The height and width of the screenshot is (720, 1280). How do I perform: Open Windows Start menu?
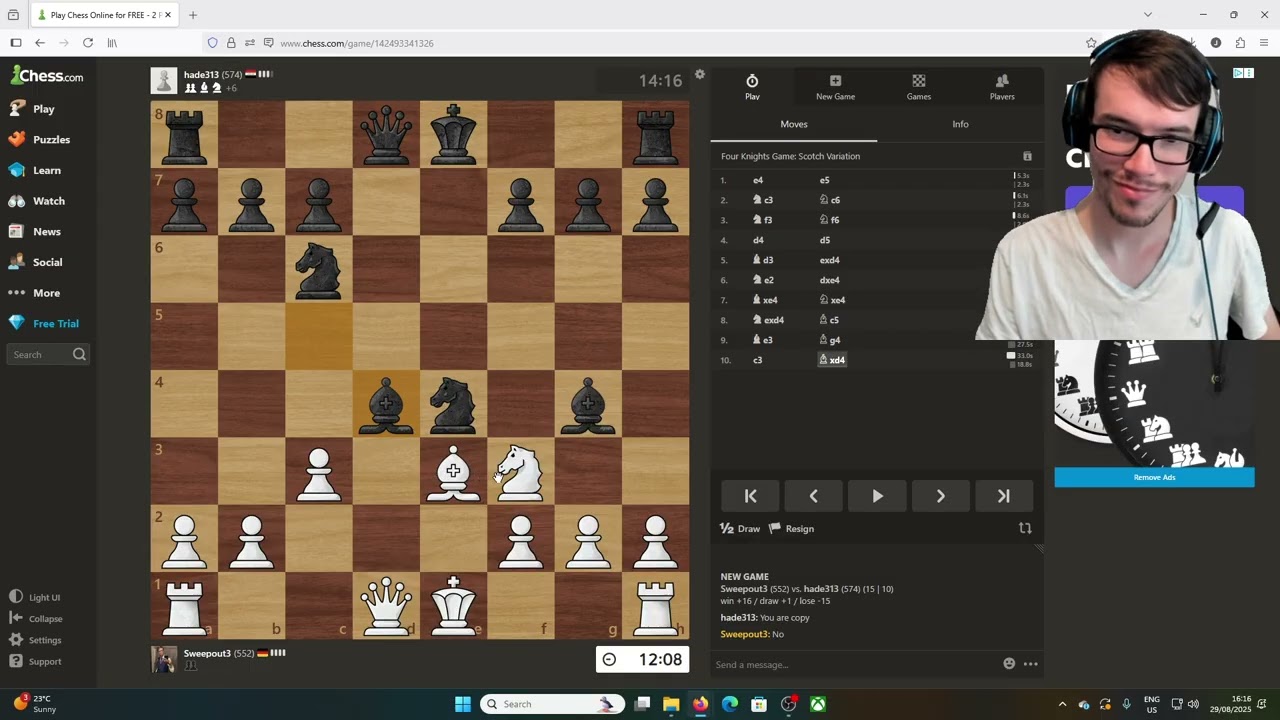[463, 704]
